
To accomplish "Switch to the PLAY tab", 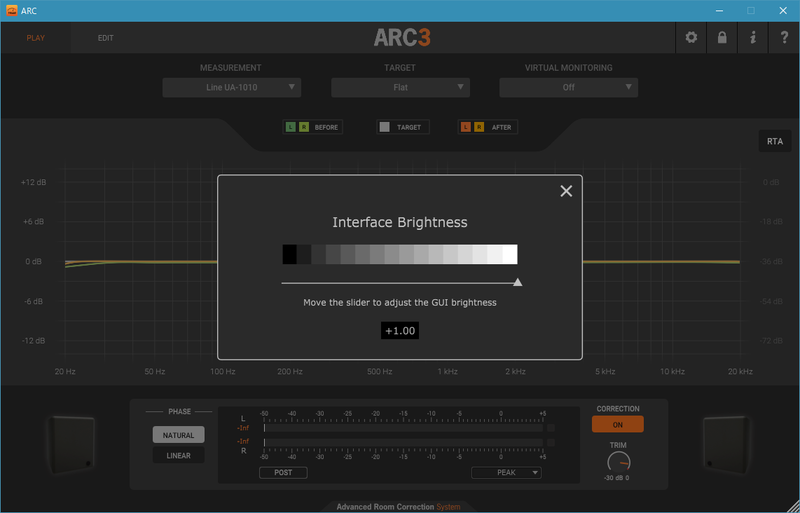I will pyautogui.click(x=36, y=38).
